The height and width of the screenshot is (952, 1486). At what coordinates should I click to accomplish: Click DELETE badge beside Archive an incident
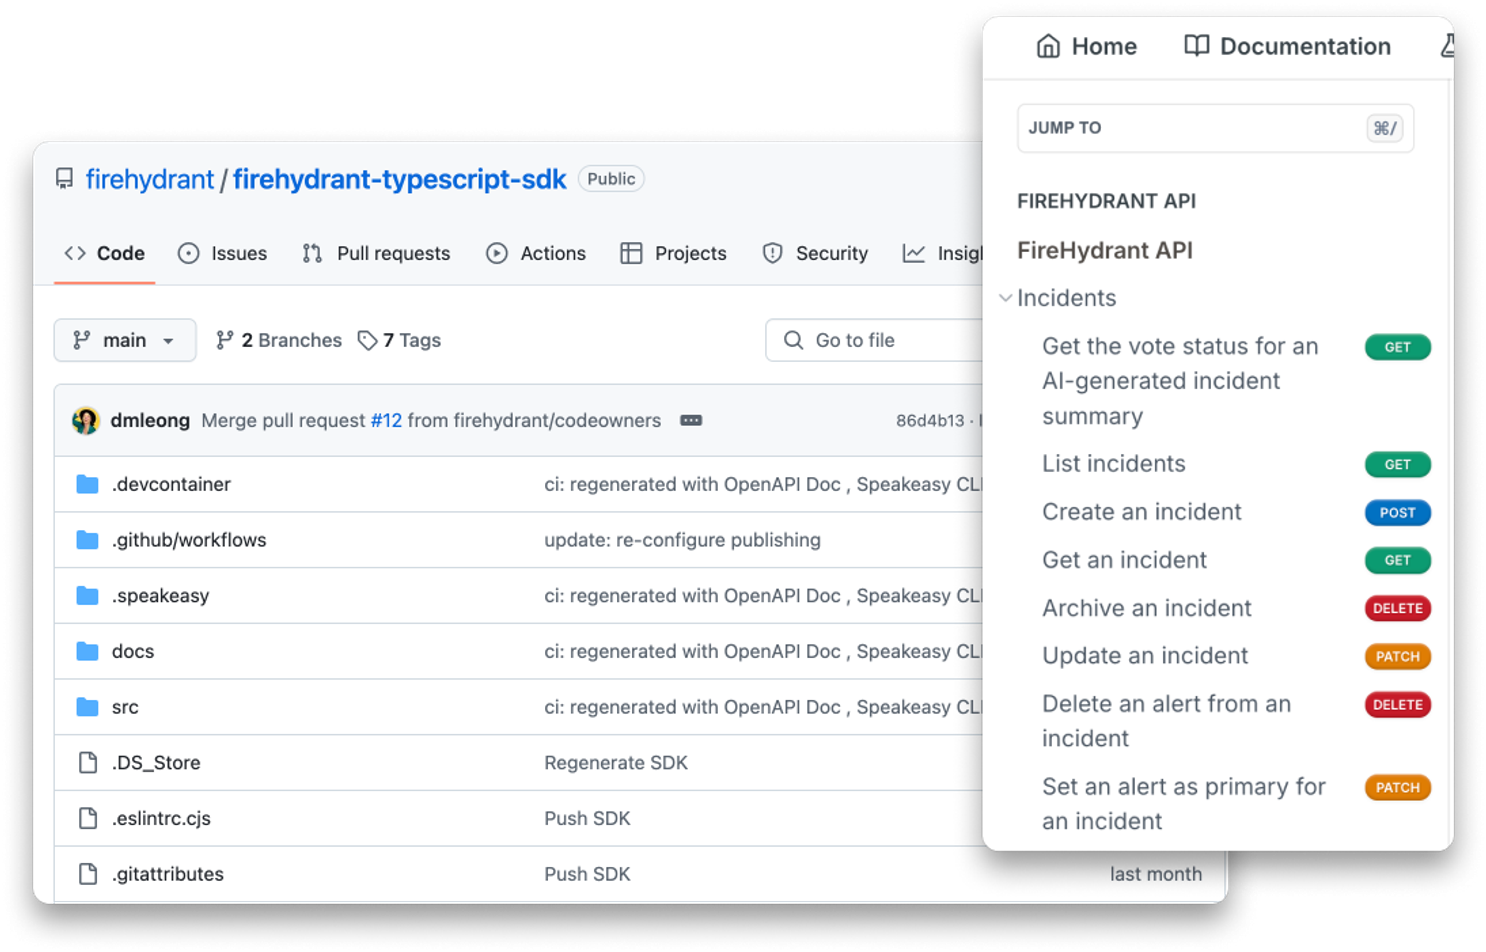(1397, 609)
